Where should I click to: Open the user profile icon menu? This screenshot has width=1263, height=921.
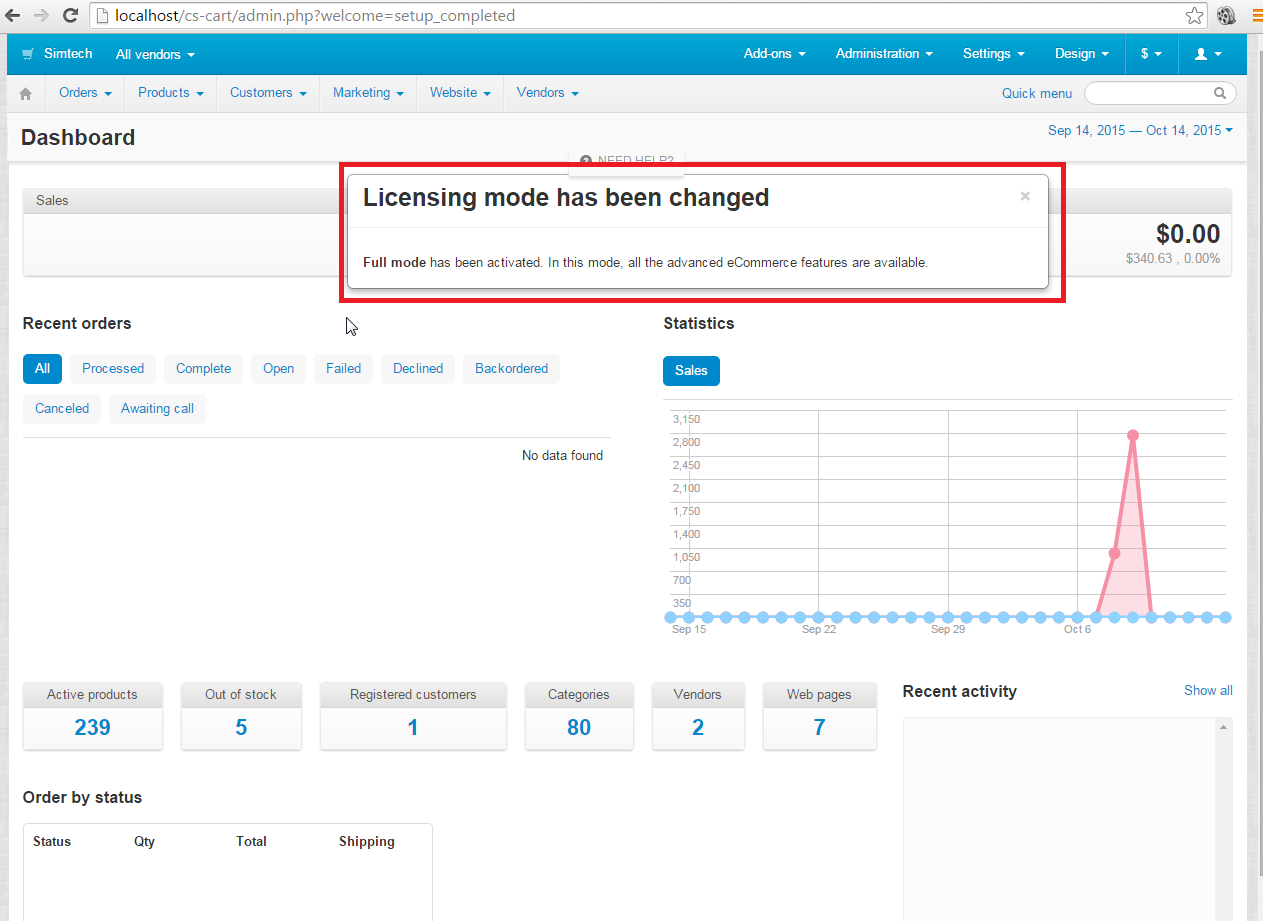[1207, 54]
